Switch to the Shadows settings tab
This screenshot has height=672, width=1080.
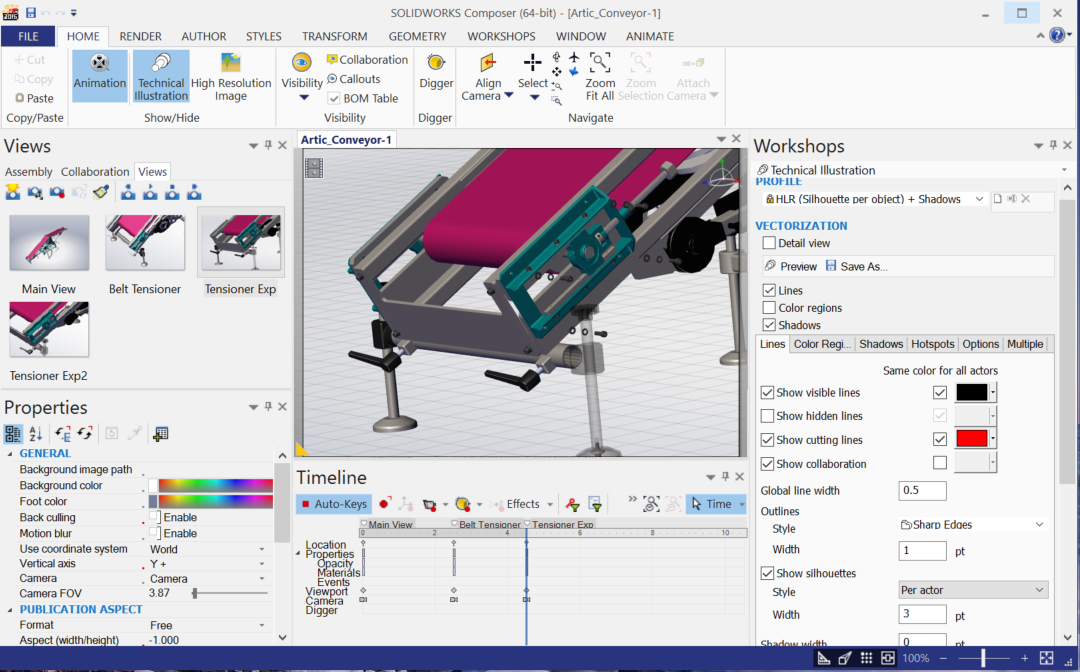tap(881, 344)
